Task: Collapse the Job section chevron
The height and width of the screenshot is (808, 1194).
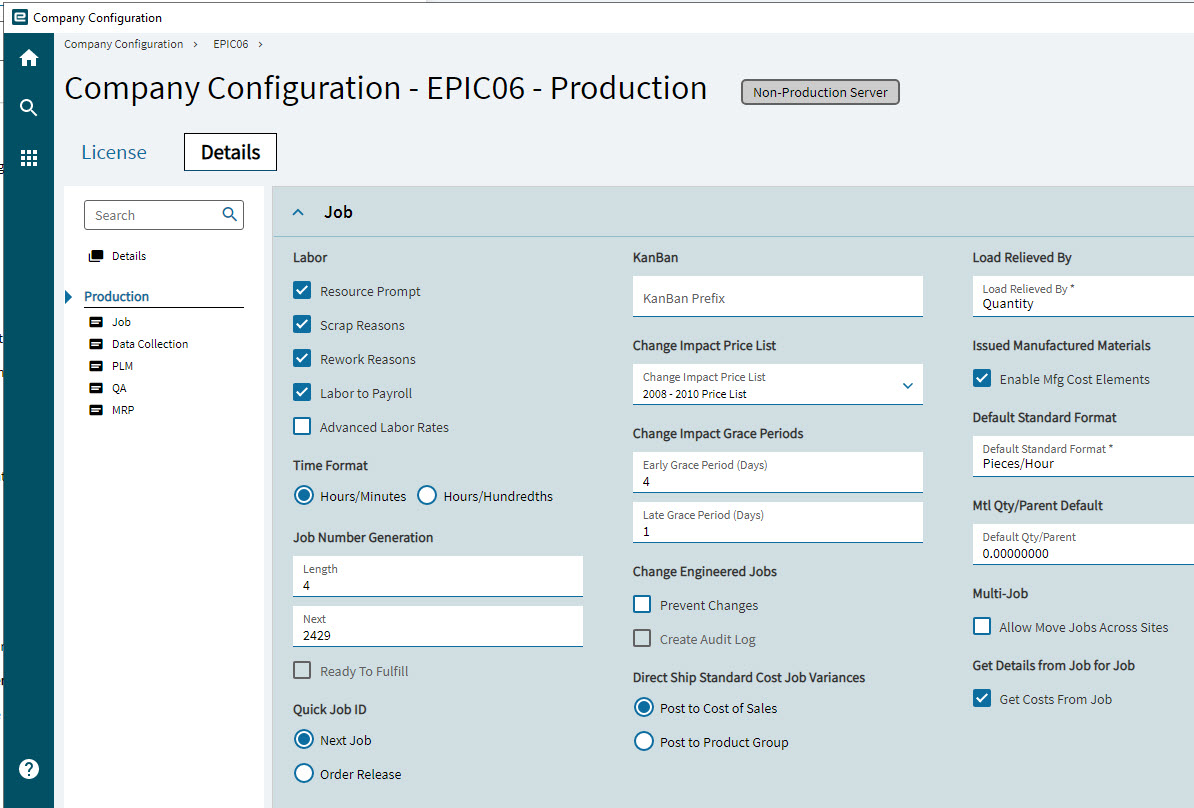Action: click(298, 212)
